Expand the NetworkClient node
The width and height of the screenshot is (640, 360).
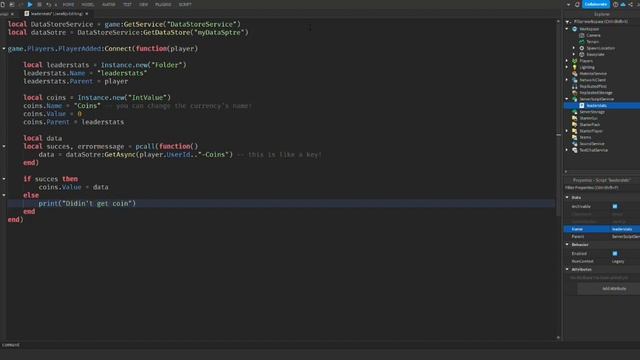pos(567,80)
